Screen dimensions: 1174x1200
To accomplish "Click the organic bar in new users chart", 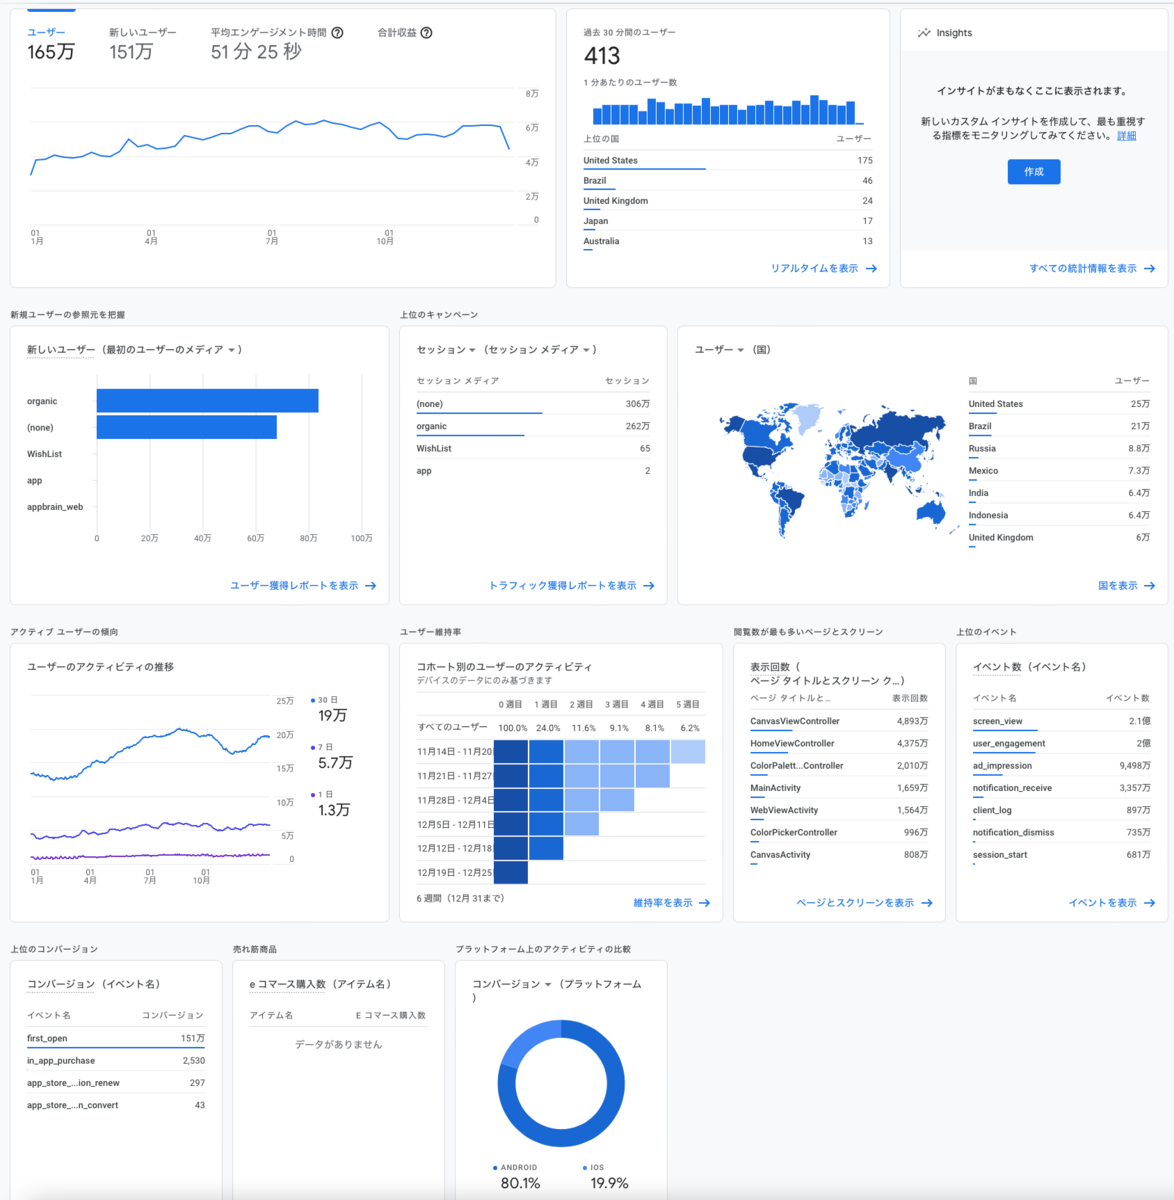I will (207, 401).
